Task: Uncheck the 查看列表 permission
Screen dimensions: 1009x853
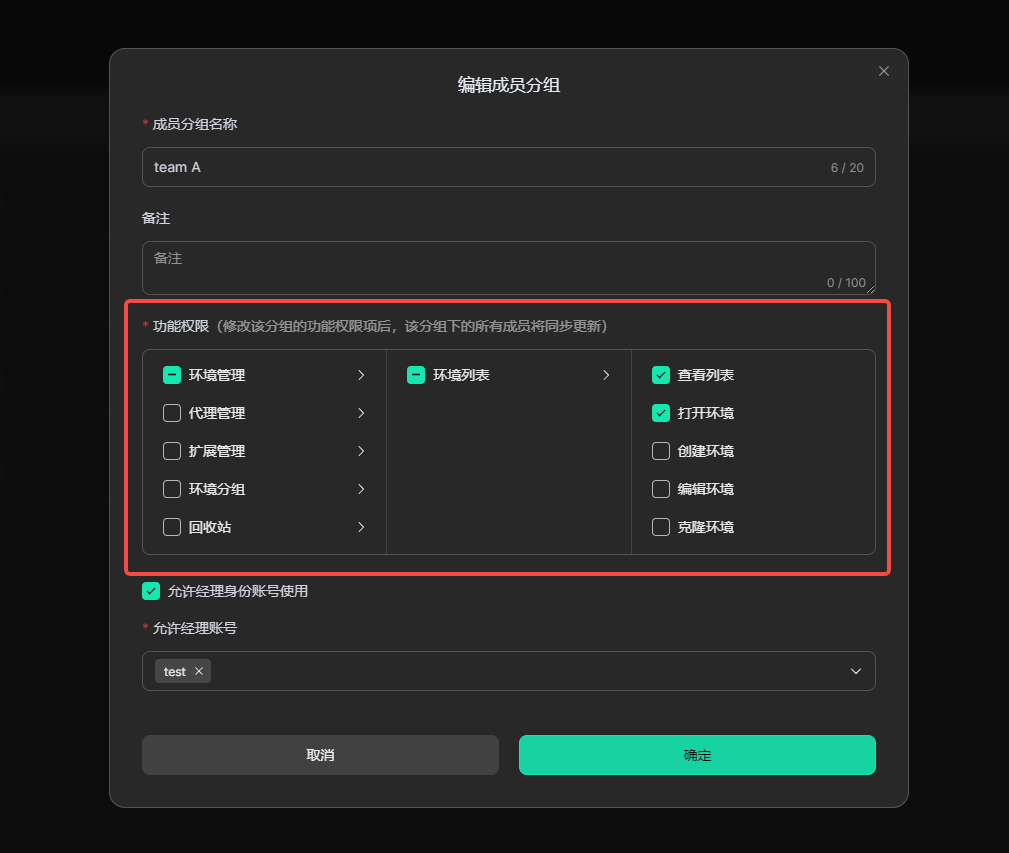Action: pos(661,376)
